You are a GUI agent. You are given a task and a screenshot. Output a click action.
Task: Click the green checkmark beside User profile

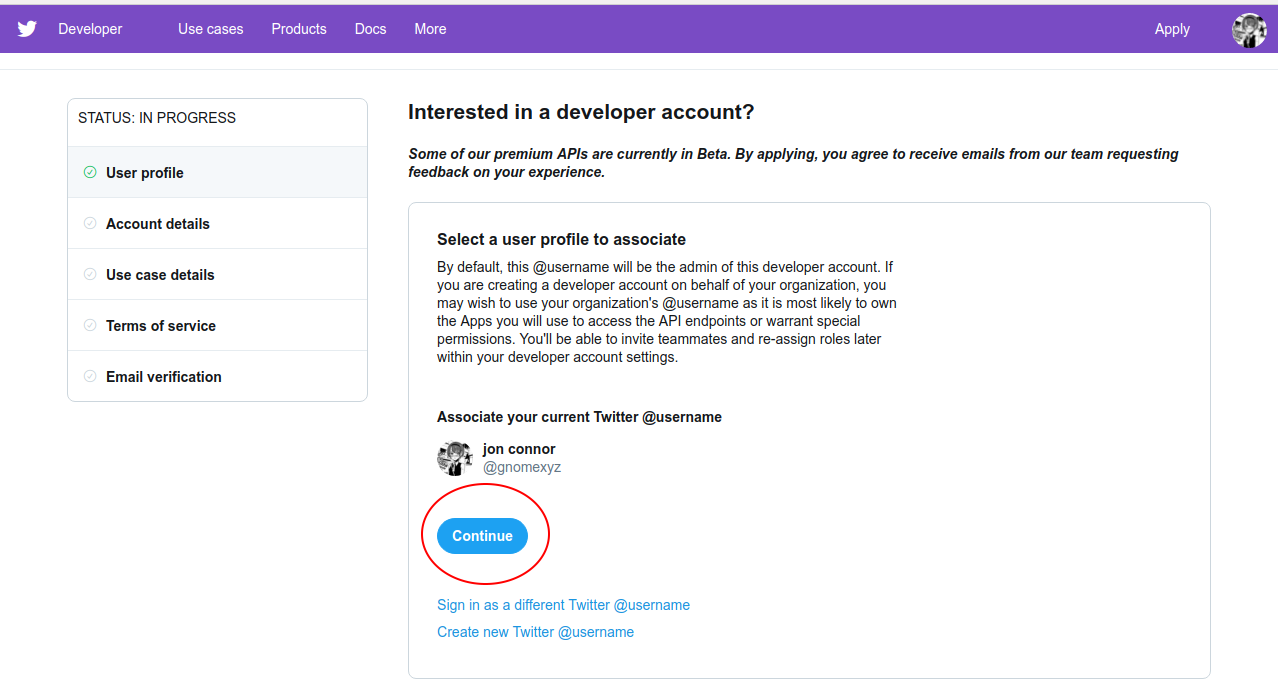tap(90, 172)
